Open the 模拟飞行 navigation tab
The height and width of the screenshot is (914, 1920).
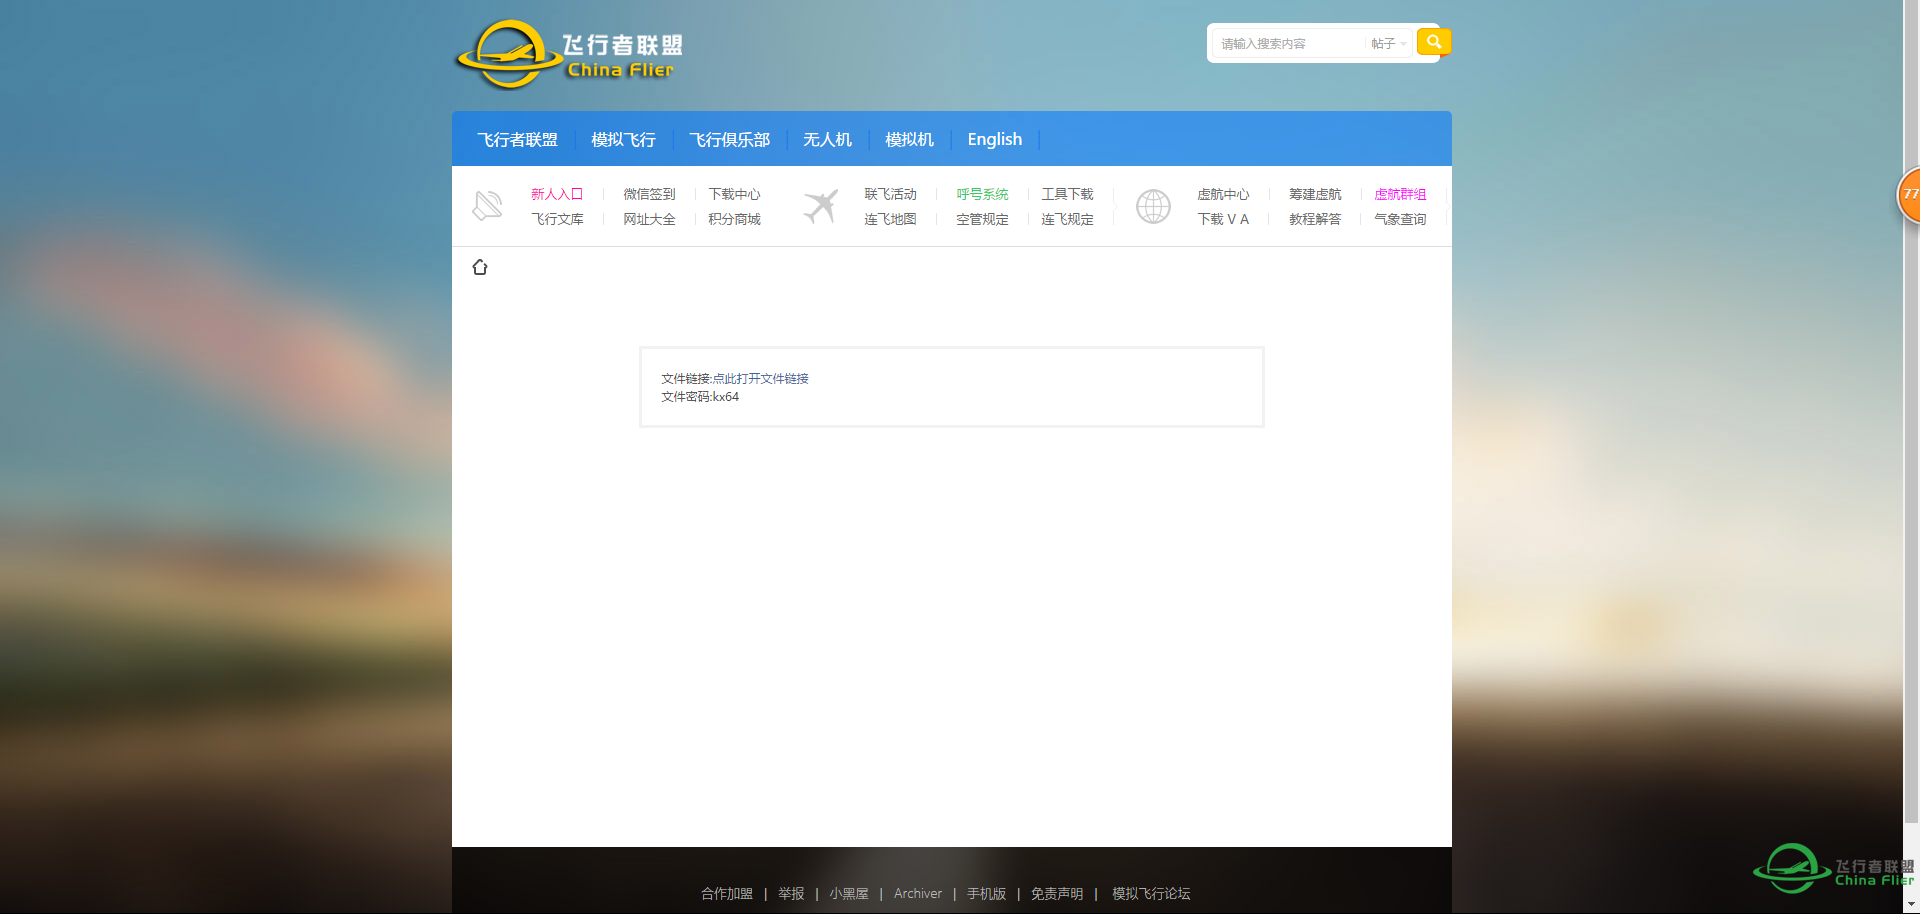[623, 140]
